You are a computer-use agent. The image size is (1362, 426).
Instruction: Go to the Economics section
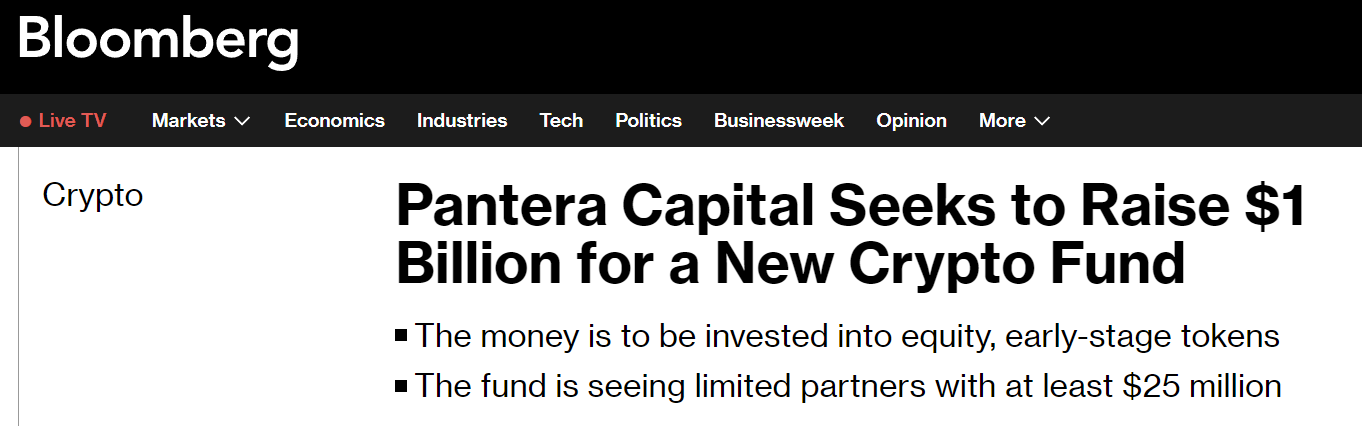pyautogui.click(x=334, y=121)
